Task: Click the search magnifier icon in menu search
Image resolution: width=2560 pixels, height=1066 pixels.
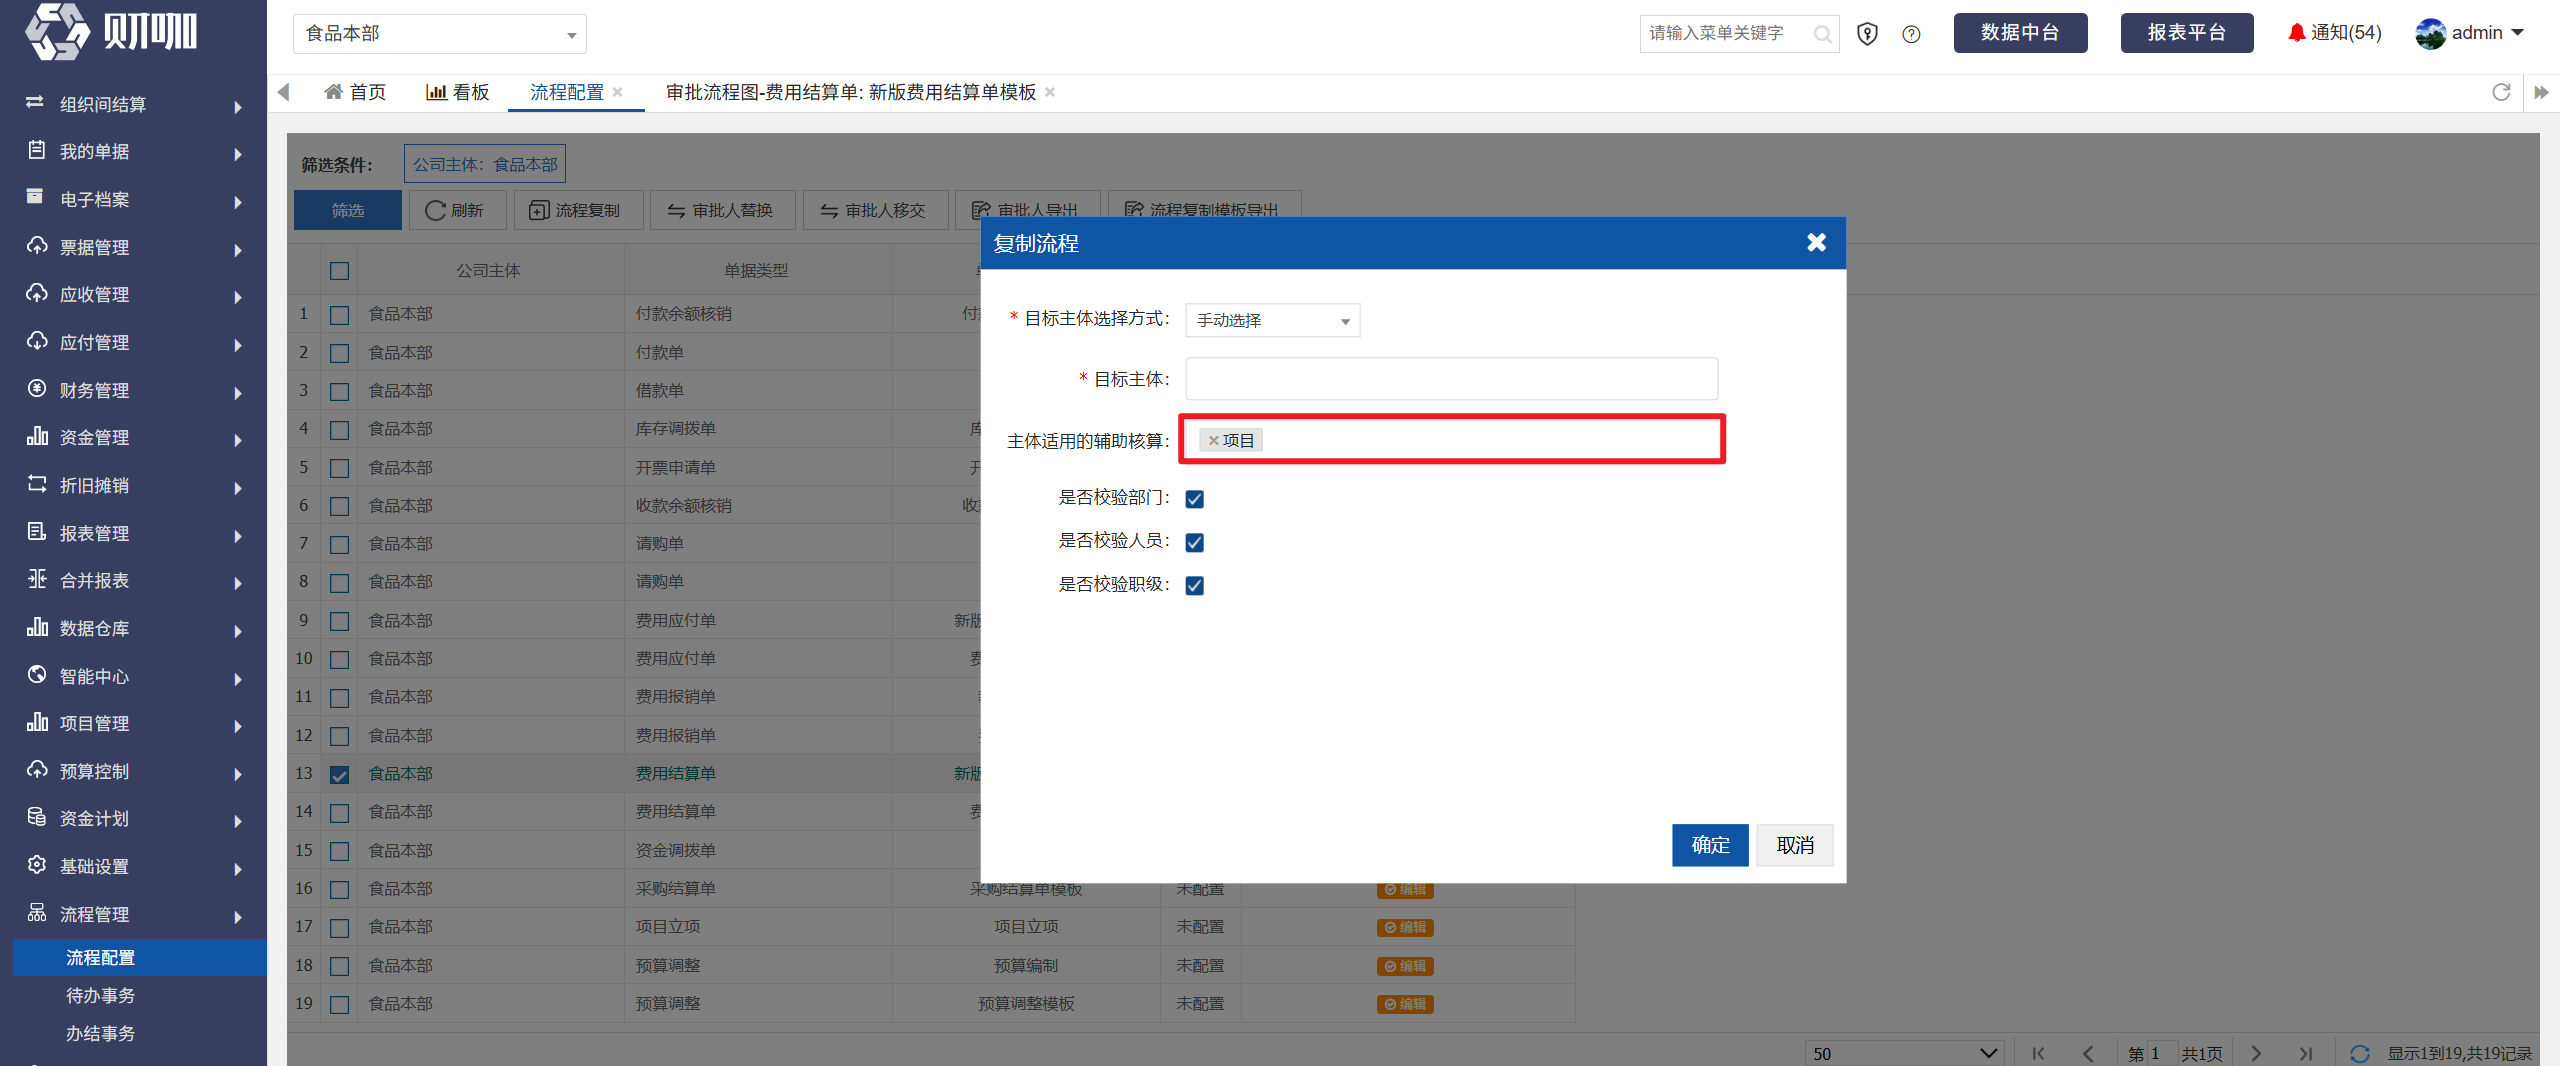Action: (1822, 34)
